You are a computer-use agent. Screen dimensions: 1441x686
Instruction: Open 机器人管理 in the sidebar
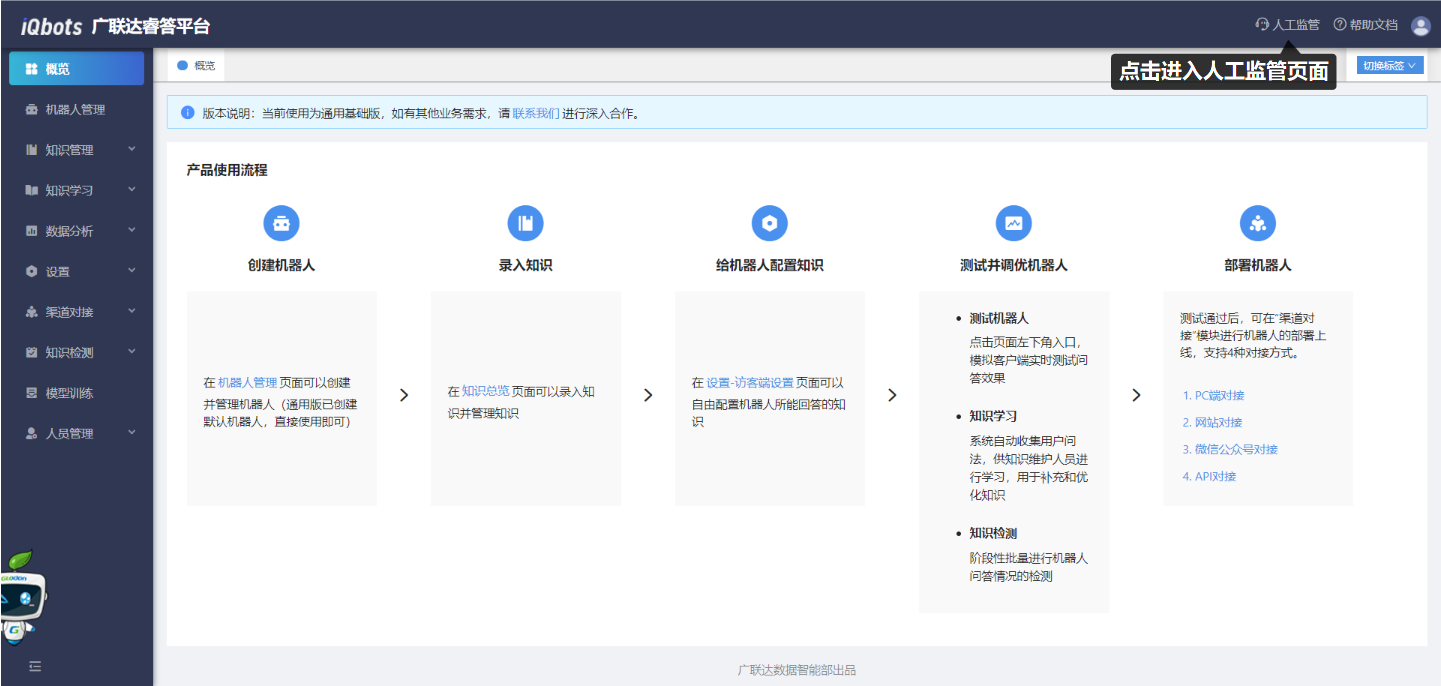75,110
